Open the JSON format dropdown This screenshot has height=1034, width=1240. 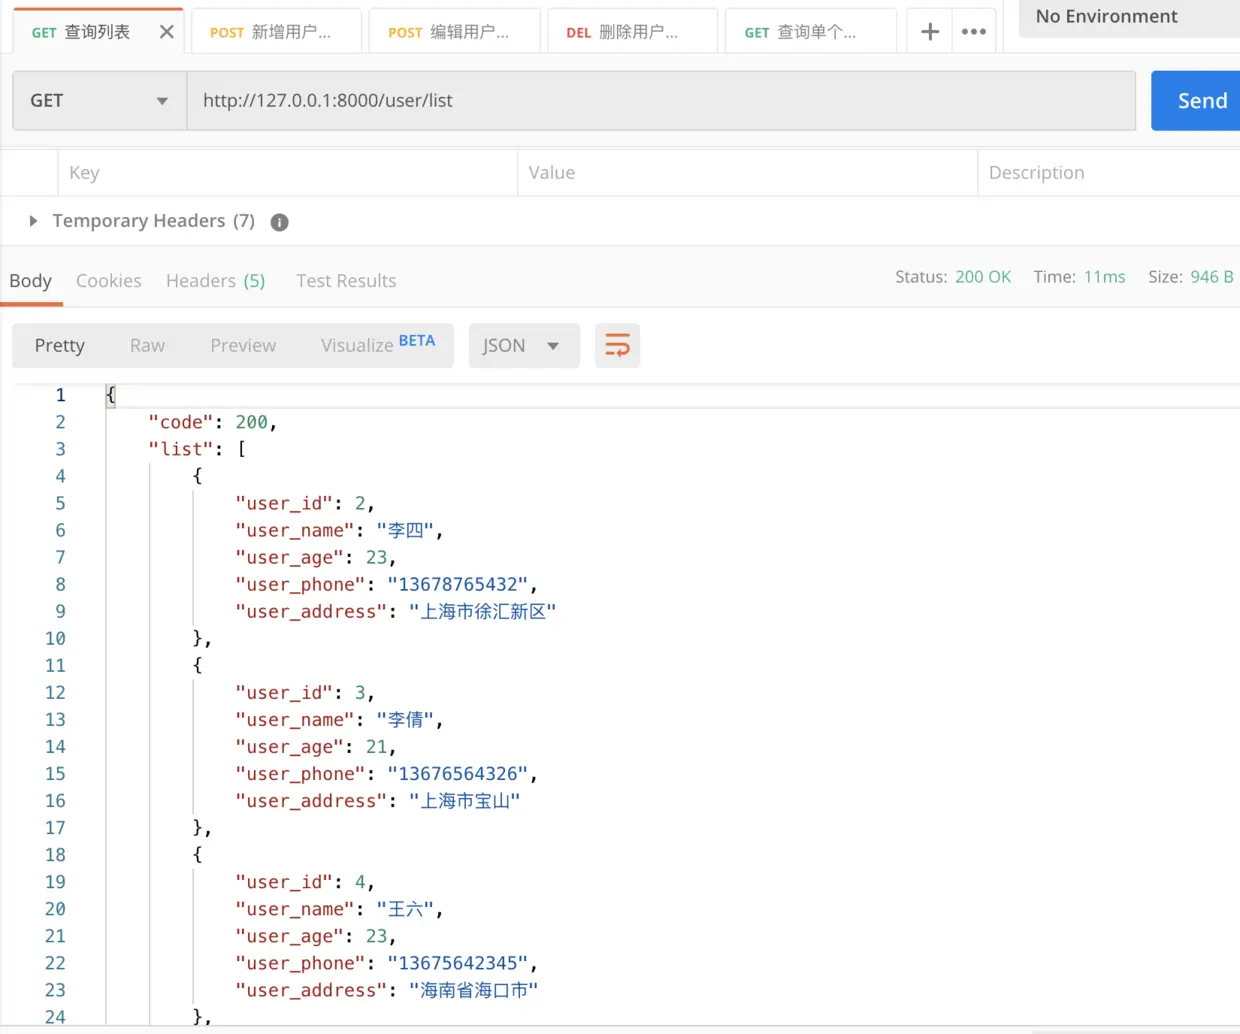click(524, 346)
